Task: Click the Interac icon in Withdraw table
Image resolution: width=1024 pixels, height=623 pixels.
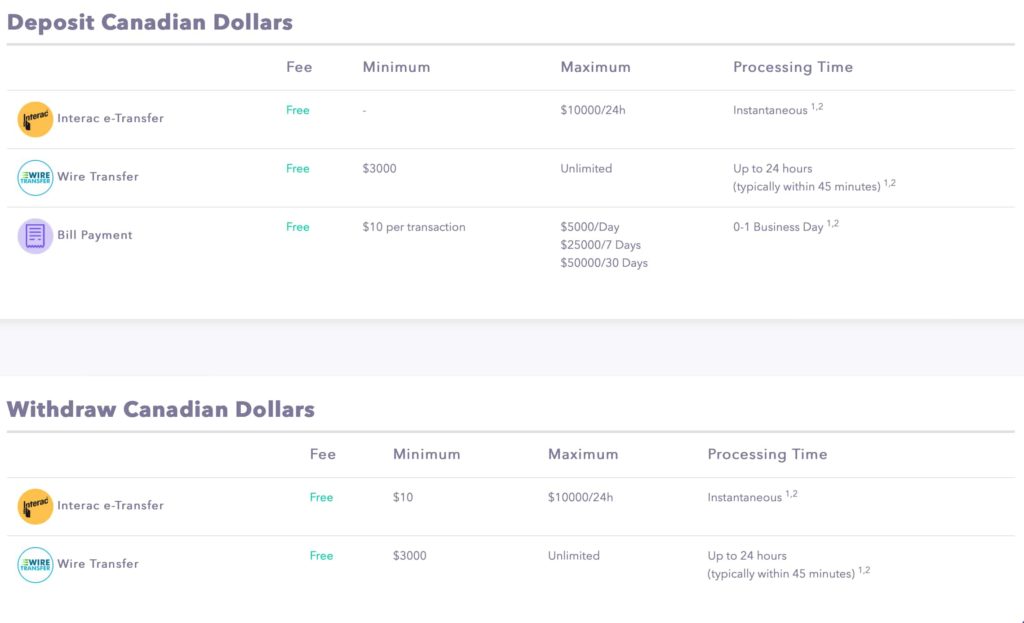Action: click(x=35, y=507)
